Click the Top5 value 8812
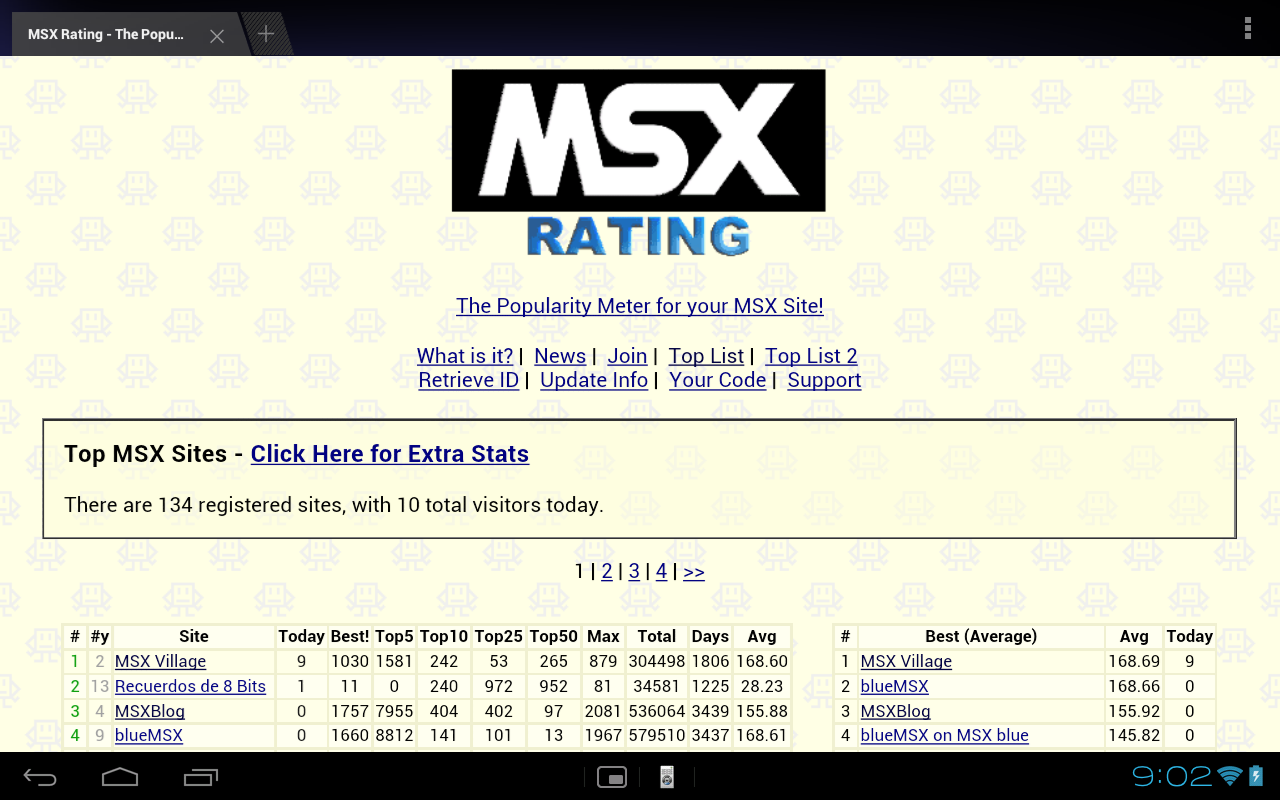This screenshot has height=800, width=1280. tap(394, 735)
